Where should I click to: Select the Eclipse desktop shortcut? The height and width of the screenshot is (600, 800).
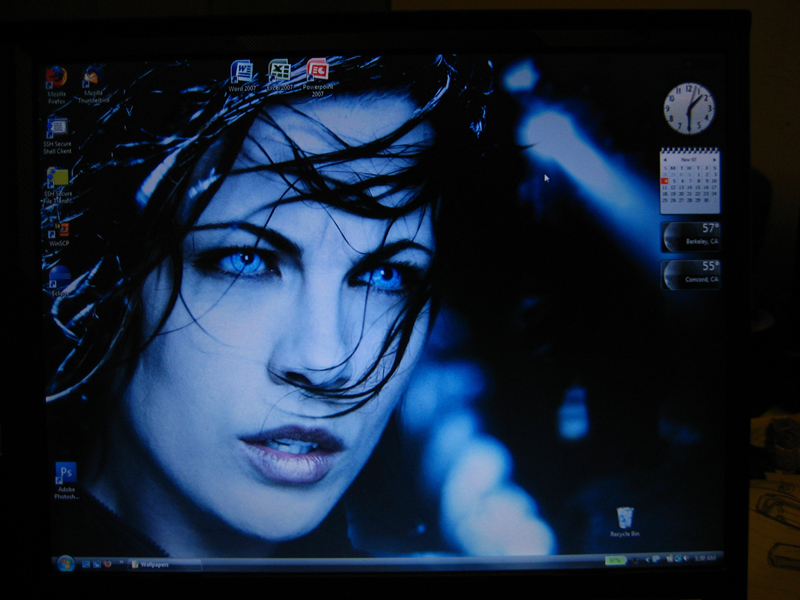tap(60, 281)
